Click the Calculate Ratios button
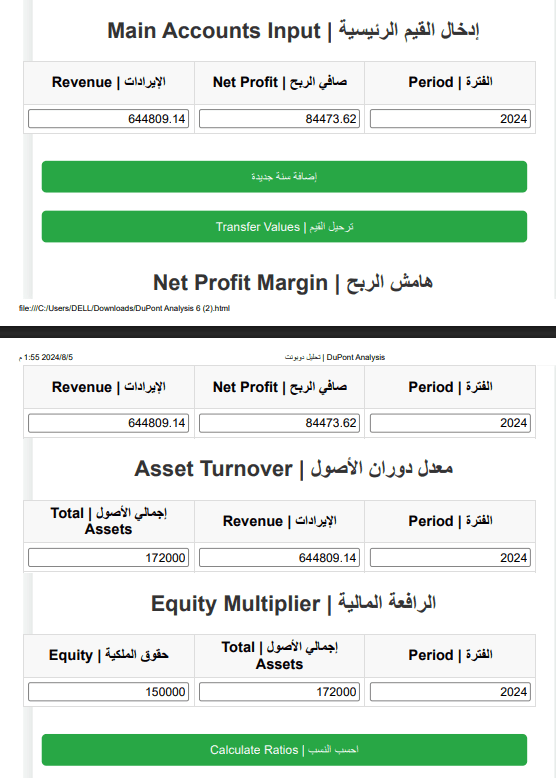The width and height of the screenshot is (556, 778). (284, 750)
